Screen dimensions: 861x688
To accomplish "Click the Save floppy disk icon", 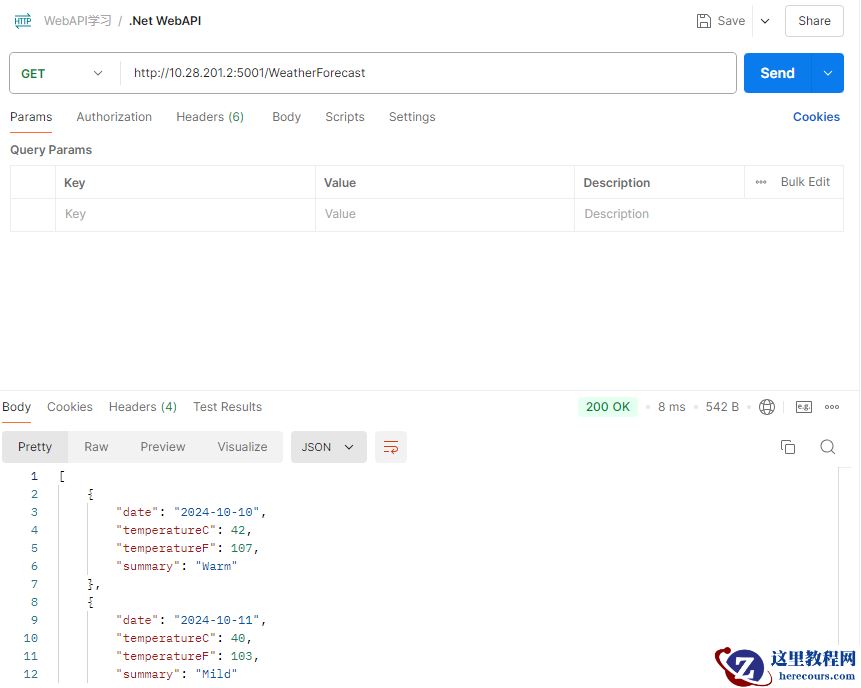I will click(703, 21).
